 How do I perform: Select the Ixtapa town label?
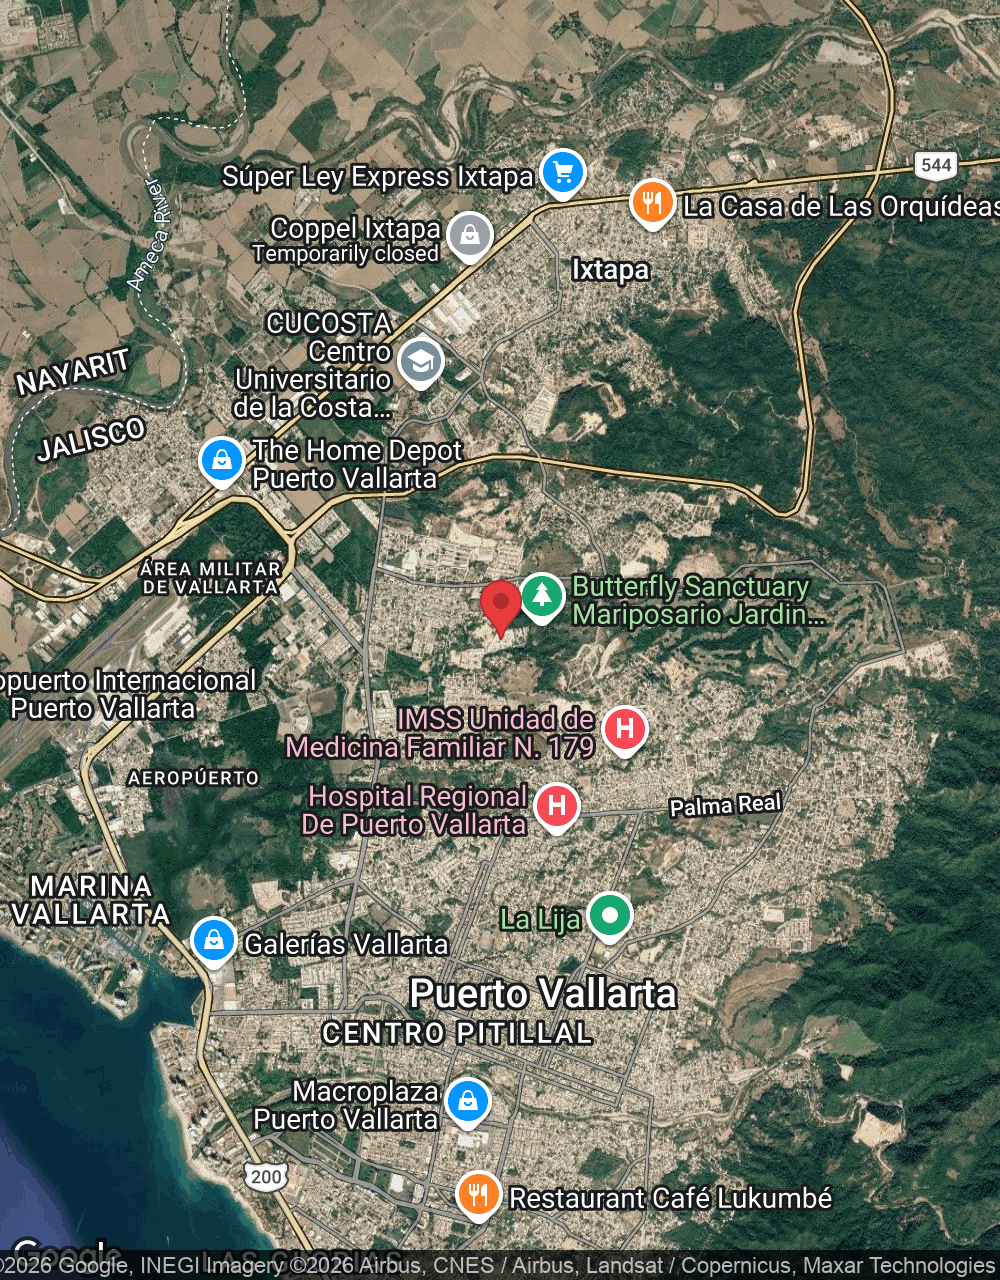coord(610,270)
